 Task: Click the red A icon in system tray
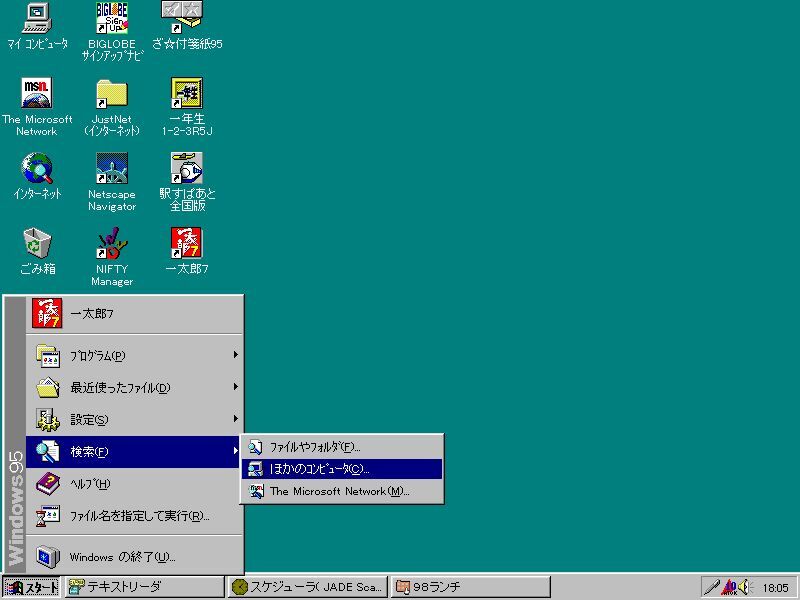coord(730,588)
